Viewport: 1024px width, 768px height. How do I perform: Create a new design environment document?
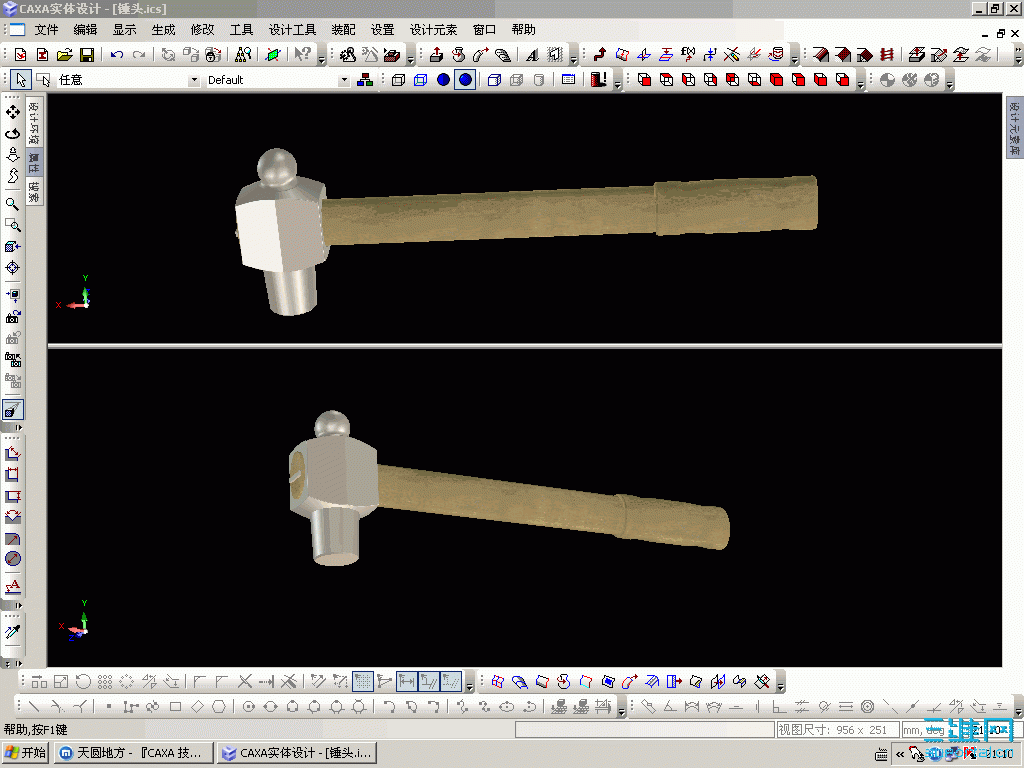[x=20, y=54]
